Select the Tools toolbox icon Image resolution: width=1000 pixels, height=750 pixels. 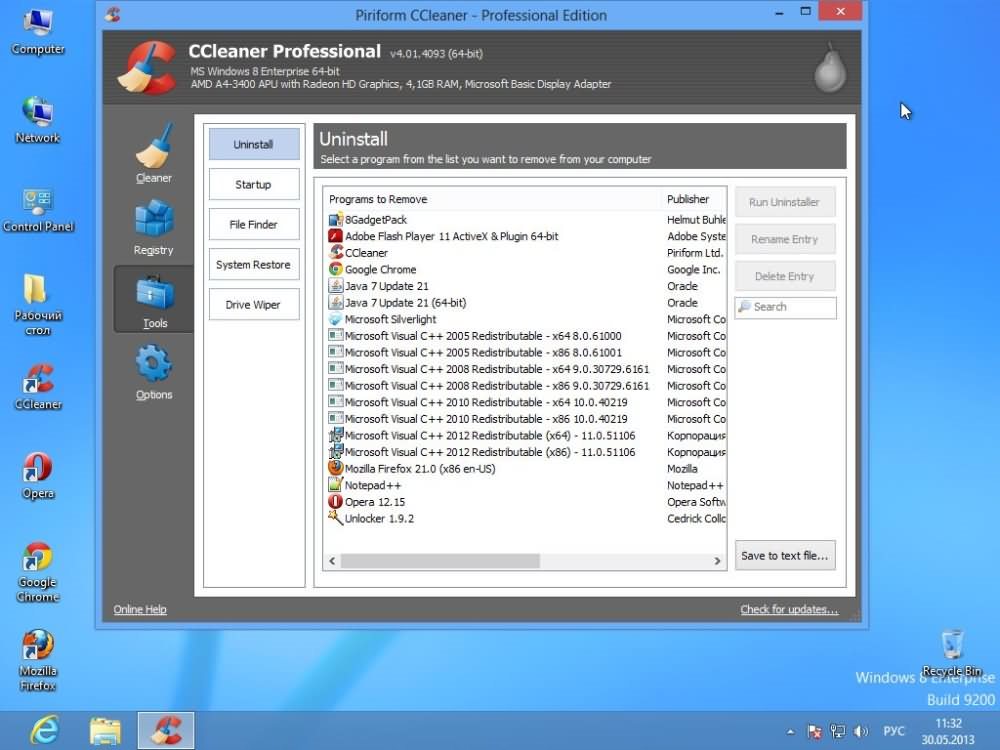tap(154, 298)
